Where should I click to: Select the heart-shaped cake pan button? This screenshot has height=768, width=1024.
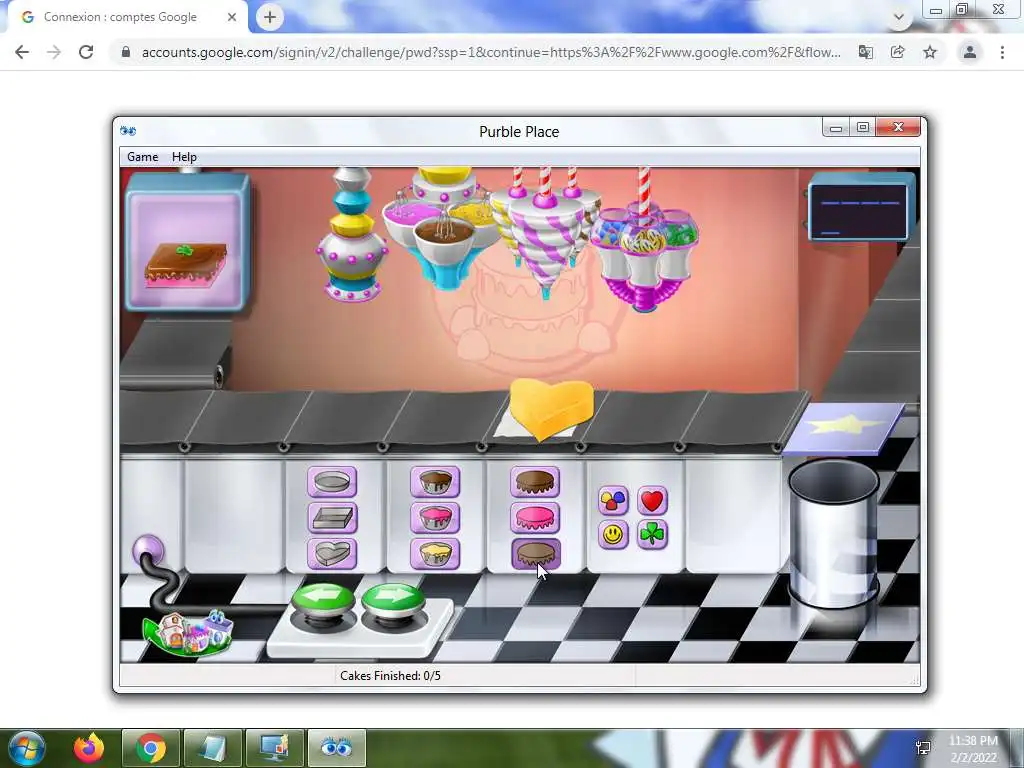[x=332, y=554]
